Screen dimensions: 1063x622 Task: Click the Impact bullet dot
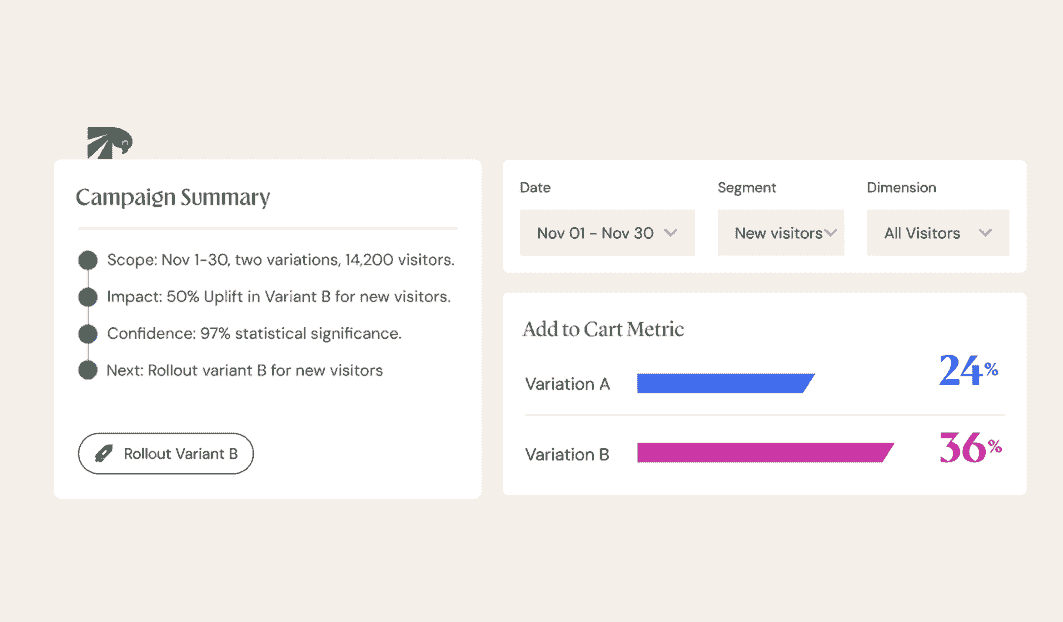click(x=87, y=297)
